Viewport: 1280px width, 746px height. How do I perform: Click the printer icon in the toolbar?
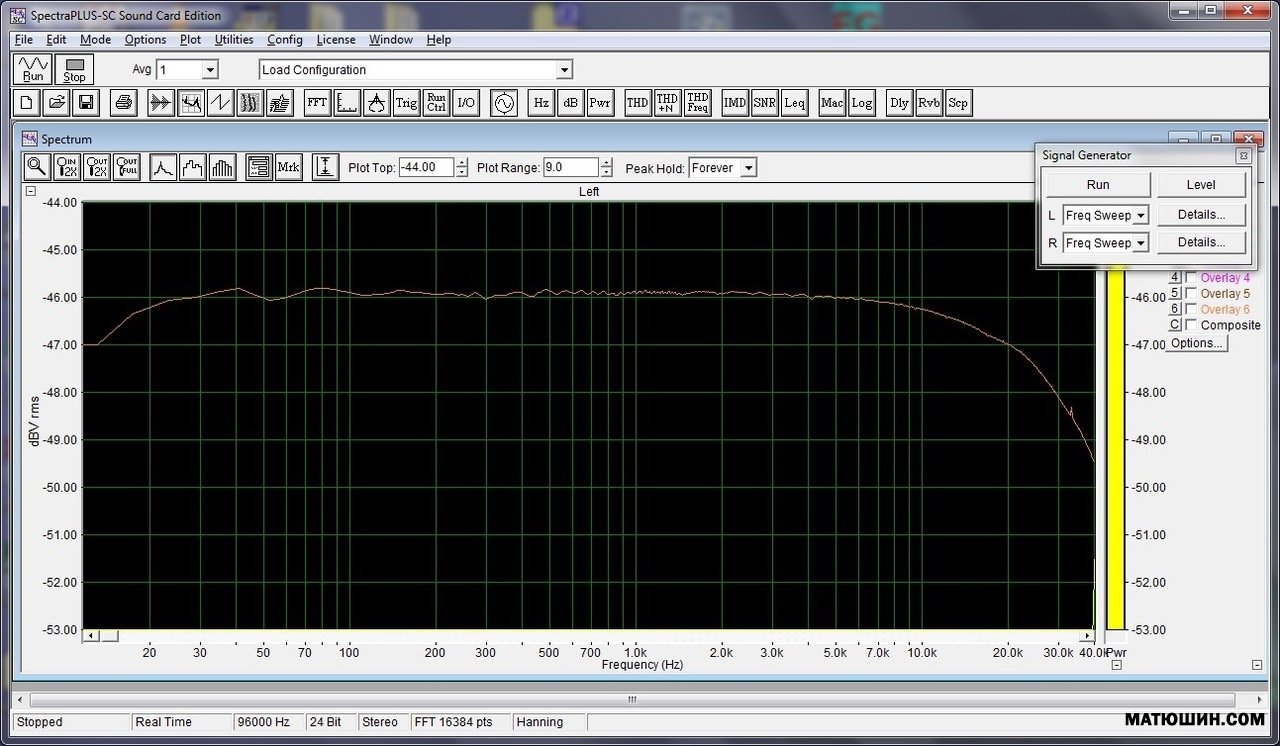click(124, 103)
